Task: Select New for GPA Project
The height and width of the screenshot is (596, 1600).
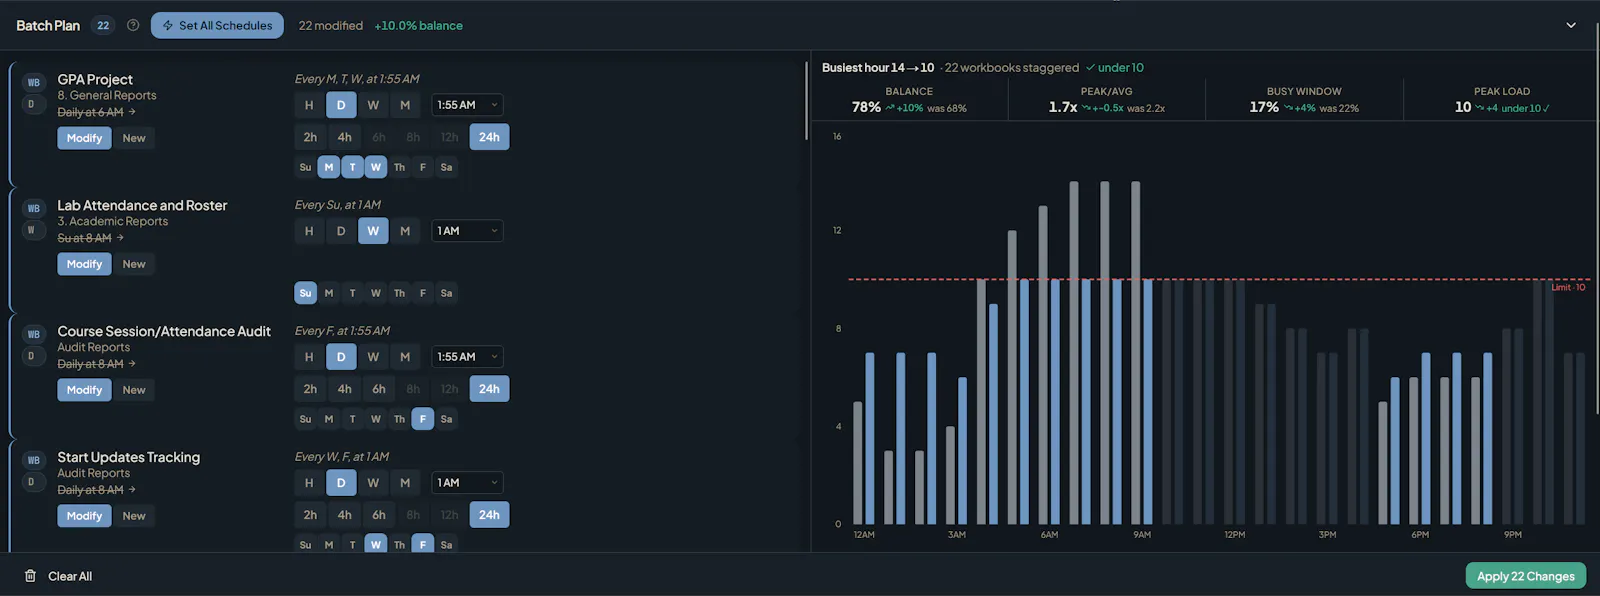Action: point(134,138)
